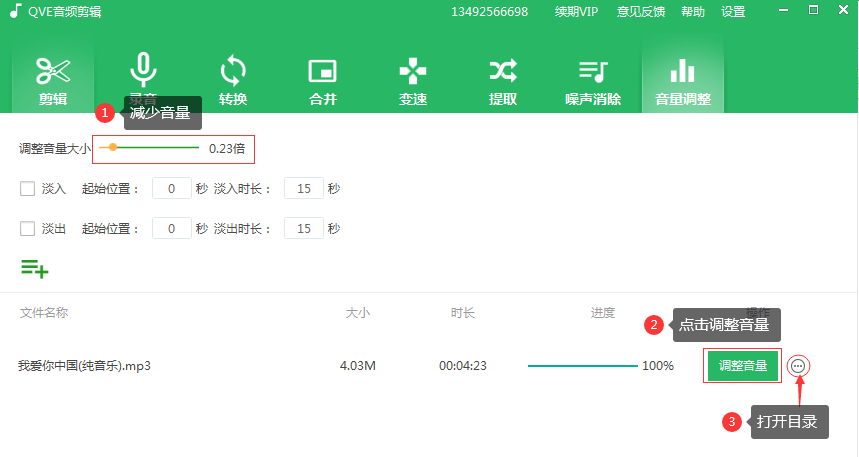Open the 合并 merge tool

pos(322,79)
